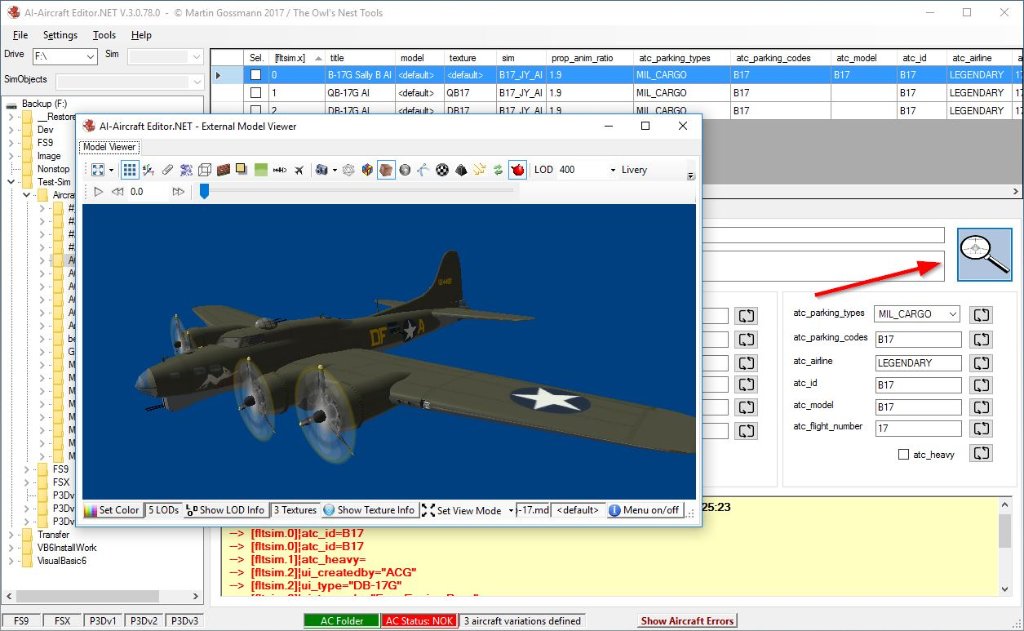The height and width of the screenshot is (631, 1024).
Task: Enable the atc_heavy checkbox
Action: click(x=903, y=455)
